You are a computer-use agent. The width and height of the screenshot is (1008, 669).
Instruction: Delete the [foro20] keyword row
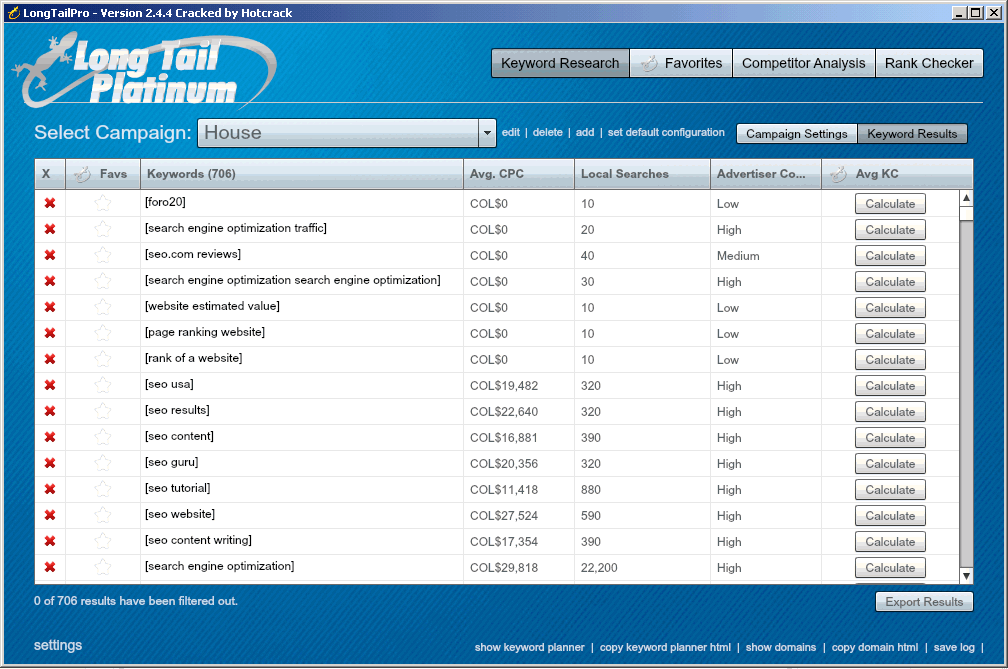click(50, 203)
